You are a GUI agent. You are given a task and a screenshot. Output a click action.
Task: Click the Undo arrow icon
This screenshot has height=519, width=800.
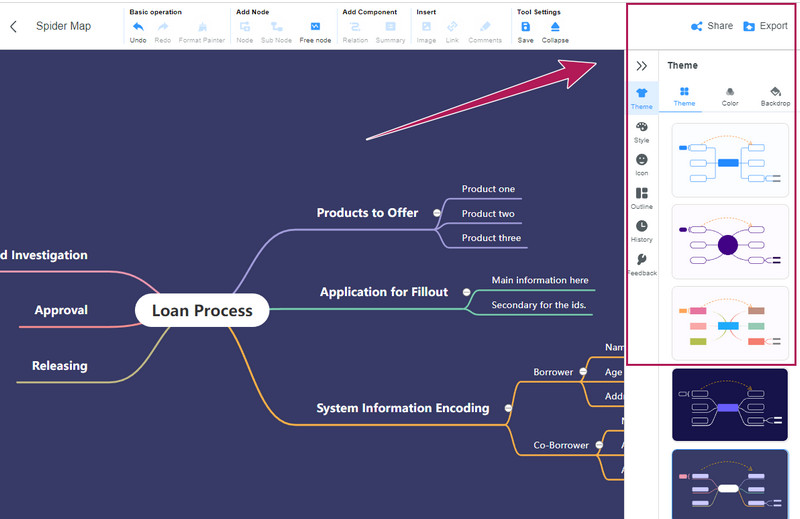point(138,27)
